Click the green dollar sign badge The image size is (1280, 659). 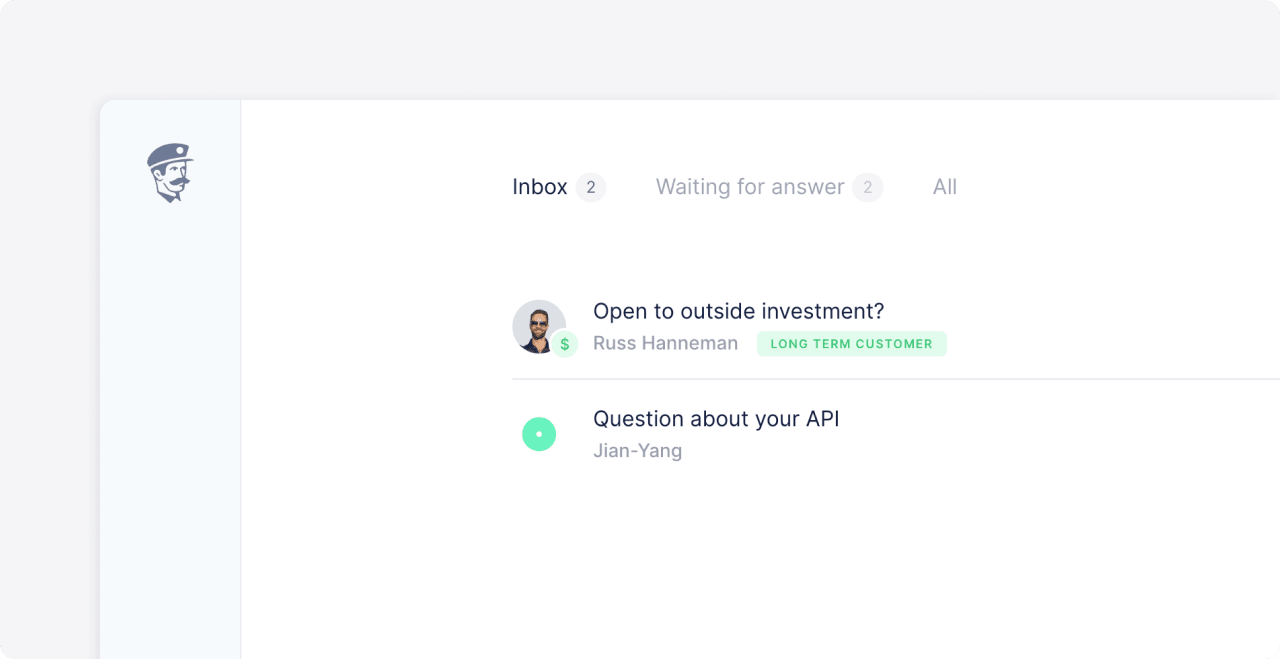click(x=565, y=344)
